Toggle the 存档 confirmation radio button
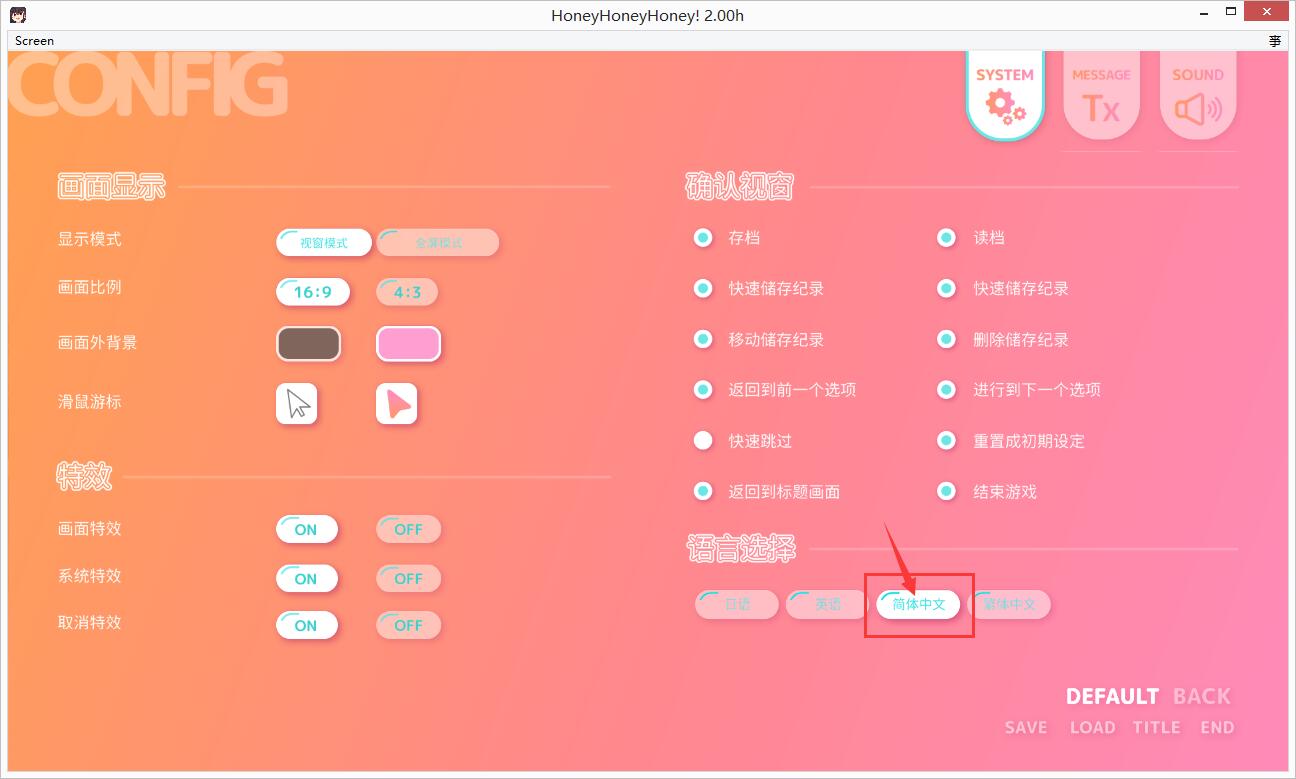Viewport: 1296px width, 779px height. 704,238
